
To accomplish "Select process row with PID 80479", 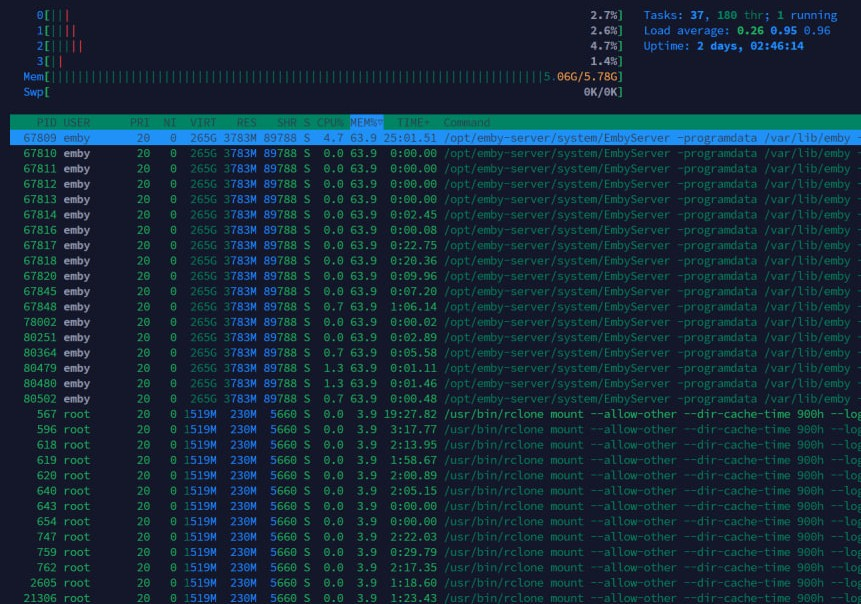I will point(435,368).
